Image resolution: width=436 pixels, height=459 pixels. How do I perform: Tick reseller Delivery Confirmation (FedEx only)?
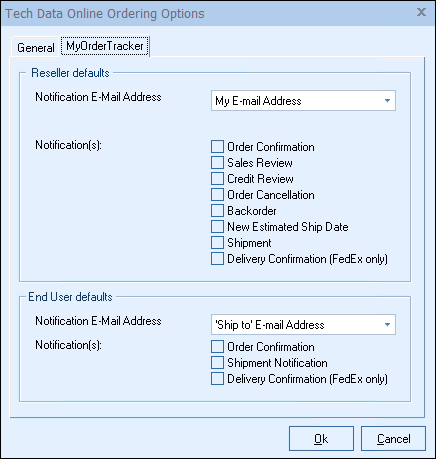click(x=217, y=259)
